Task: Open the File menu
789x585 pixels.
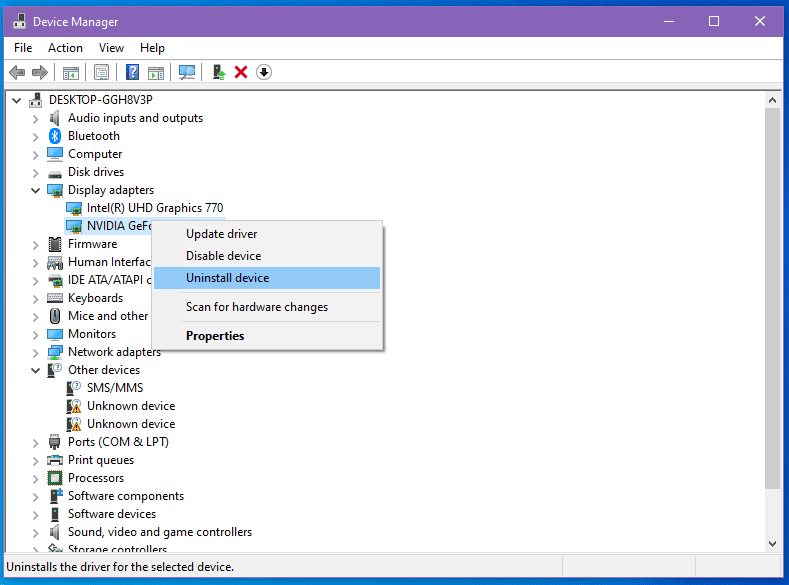Action: point(23,48)
